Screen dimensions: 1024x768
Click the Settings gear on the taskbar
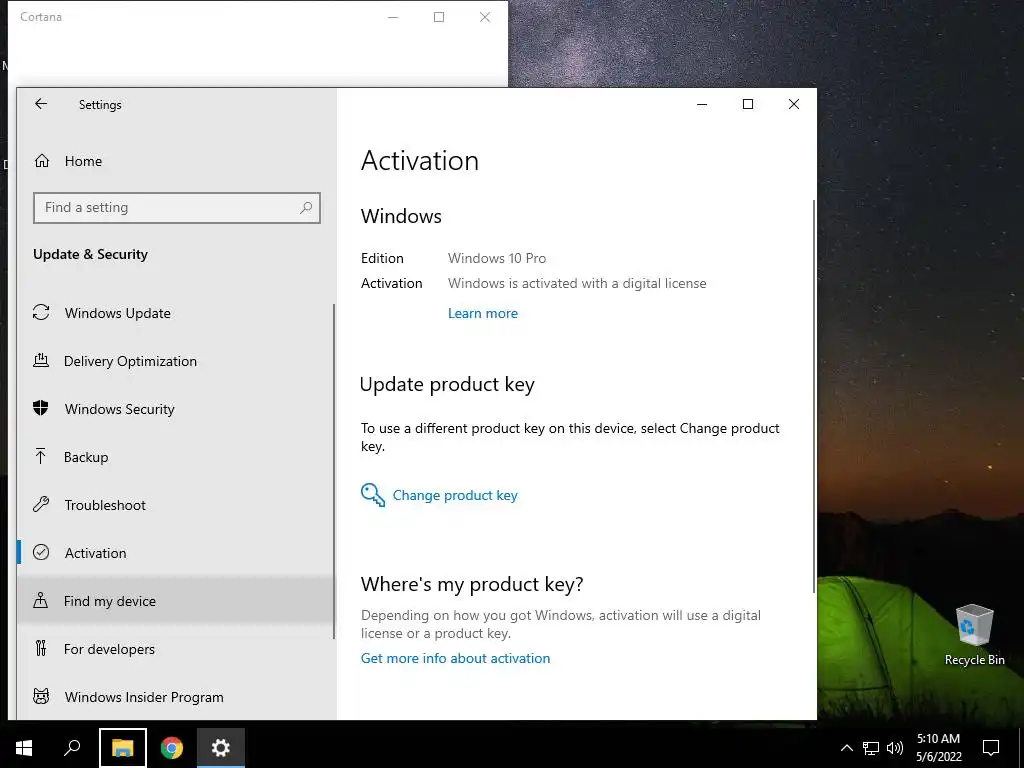coord(221,748)
